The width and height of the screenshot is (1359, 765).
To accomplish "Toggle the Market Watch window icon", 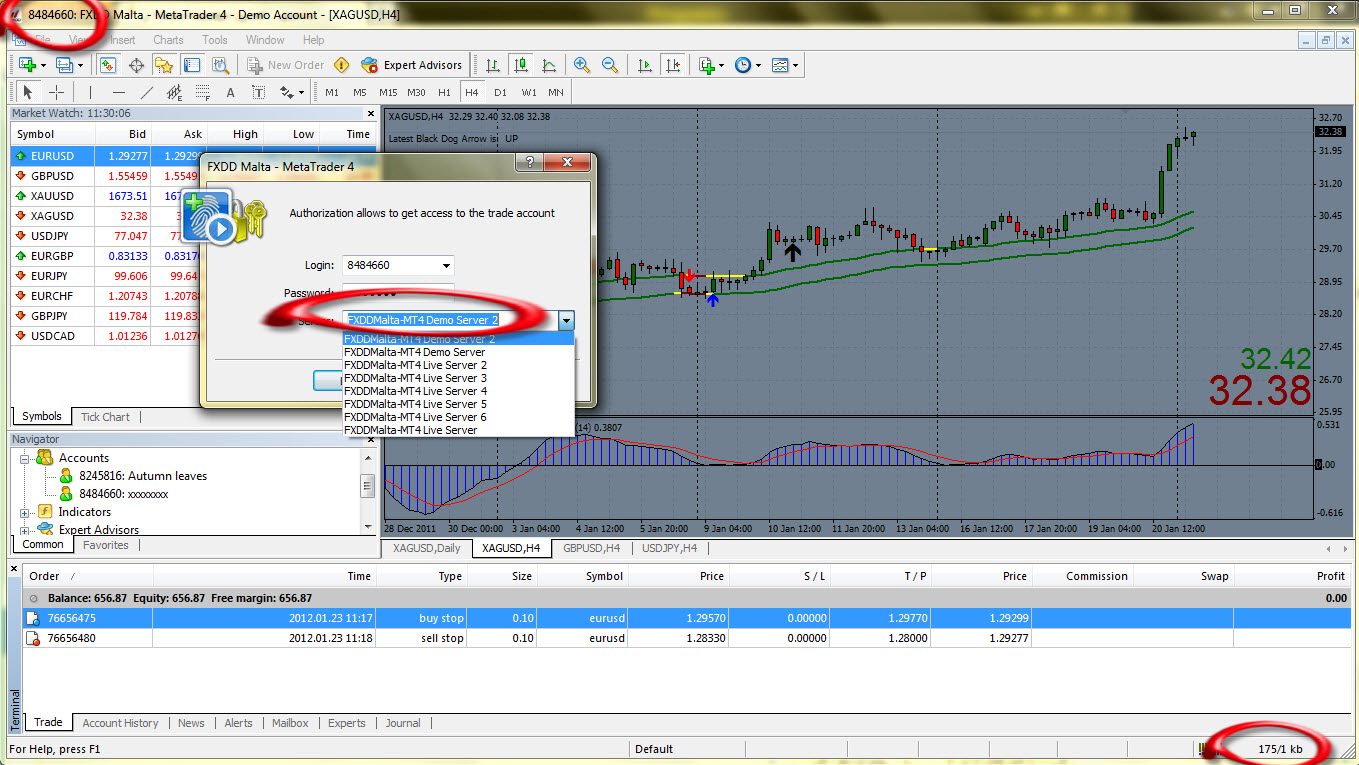I will [108, 65].
